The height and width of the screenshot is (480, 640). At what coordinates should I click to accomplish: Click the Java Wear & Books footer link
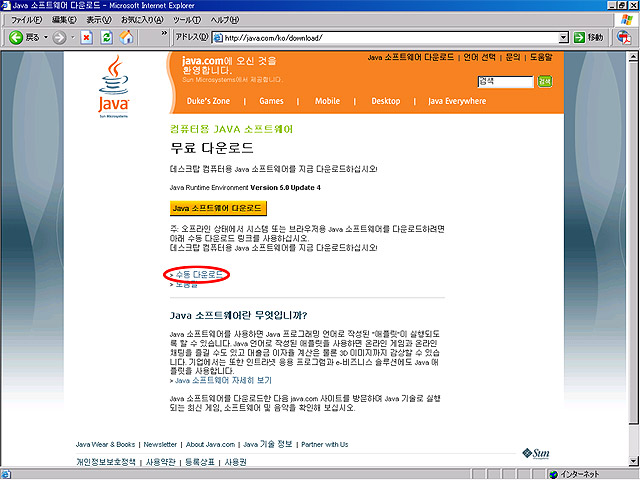pyautogui.click(x=105, y=444)
